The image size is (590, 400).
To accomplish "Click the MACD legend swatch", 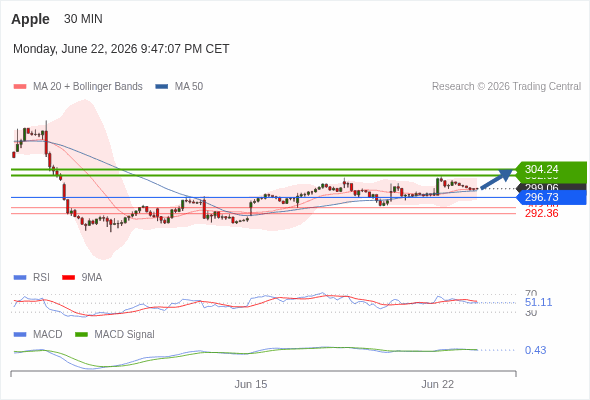I will coord(20,335).
